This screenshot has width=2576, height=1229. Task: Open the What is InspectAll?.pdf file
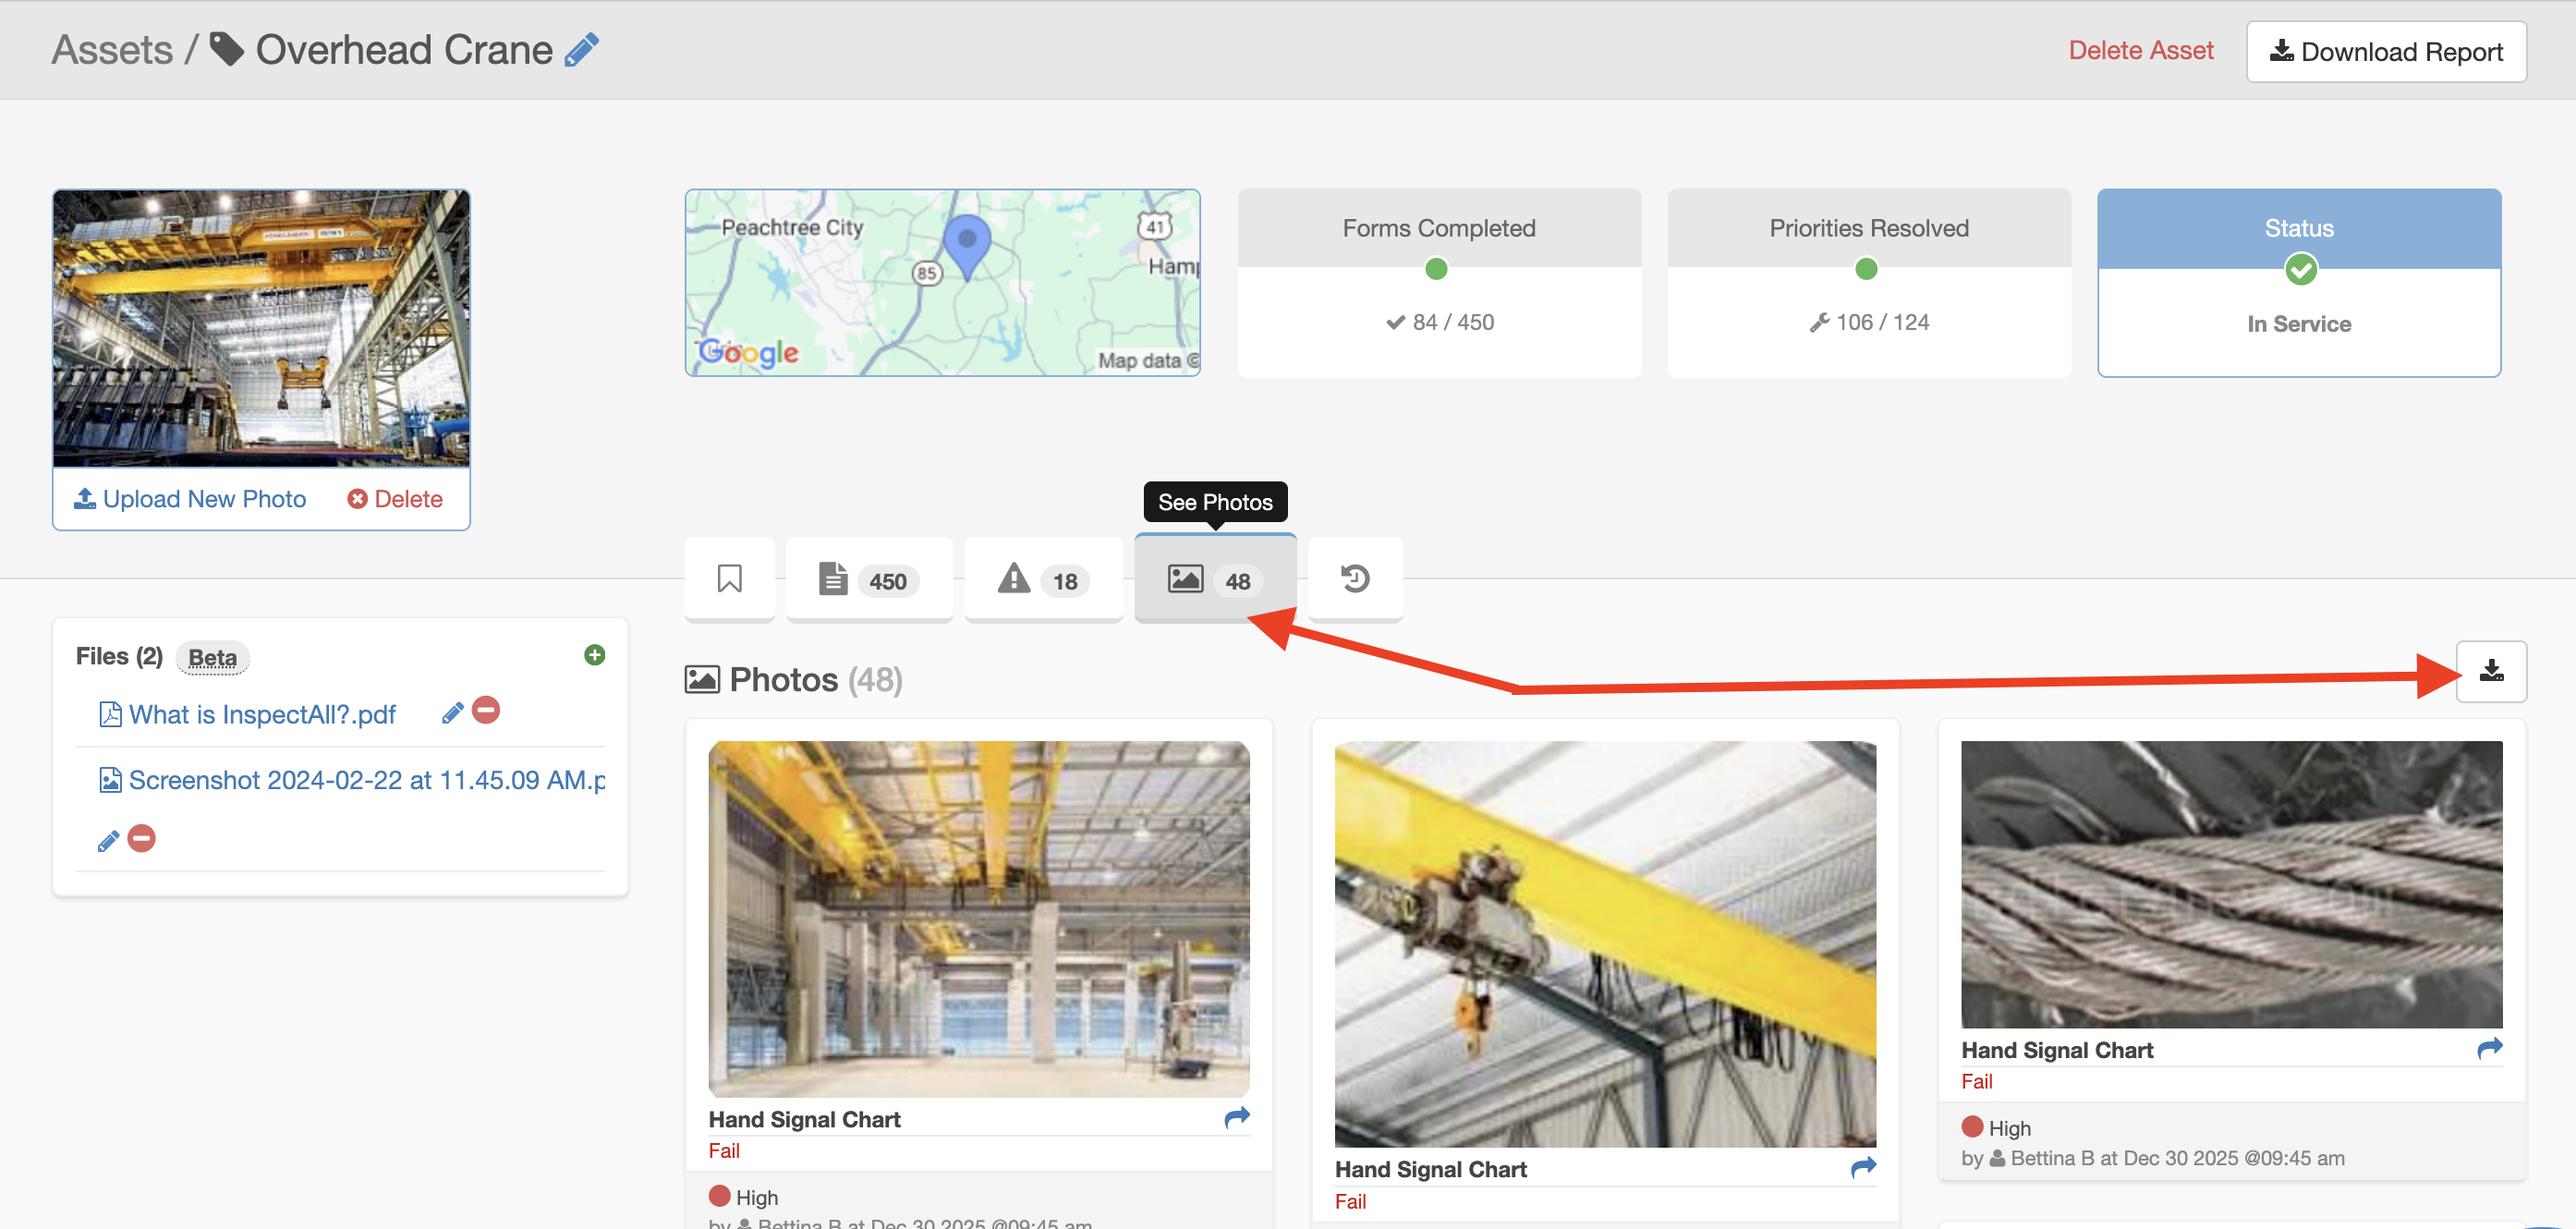click(x=261, y=714)
